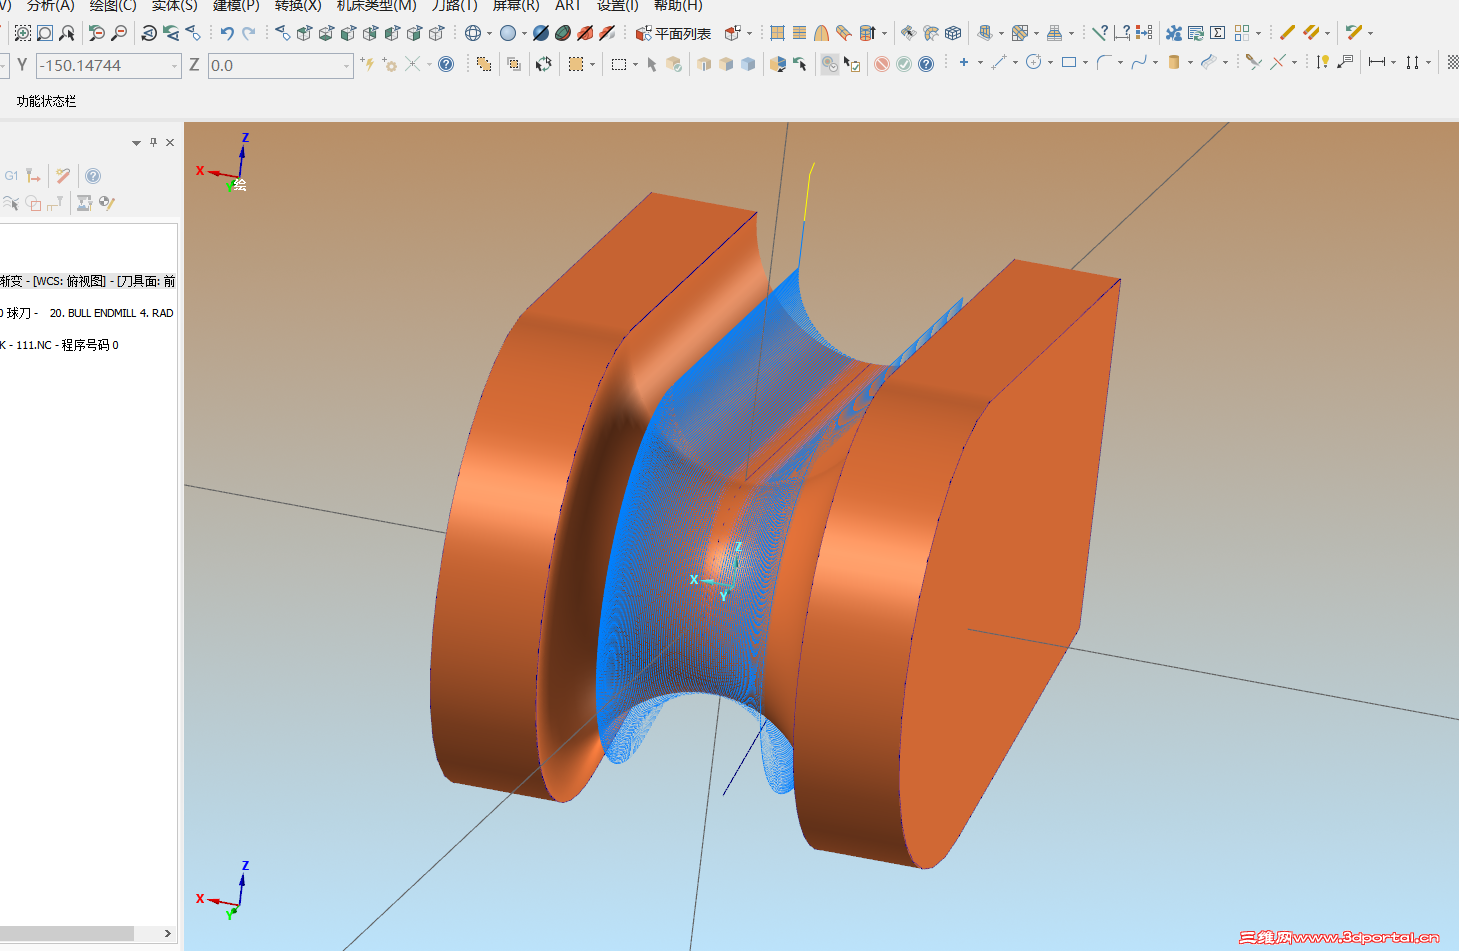Image resolution: width=1459 pixels, height=951 pixels.
Task: Click the greyed Redo arrow
Action: coord(249,33)
